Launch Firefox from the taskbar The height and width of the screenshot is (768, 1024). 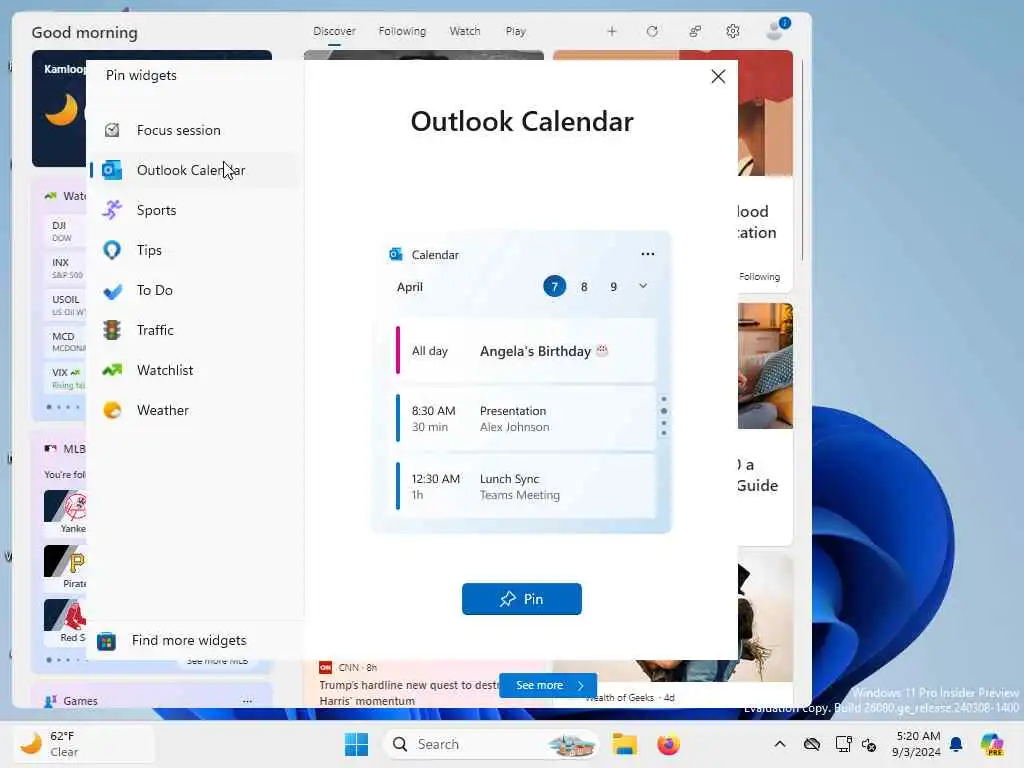click(x=668, y=744)
